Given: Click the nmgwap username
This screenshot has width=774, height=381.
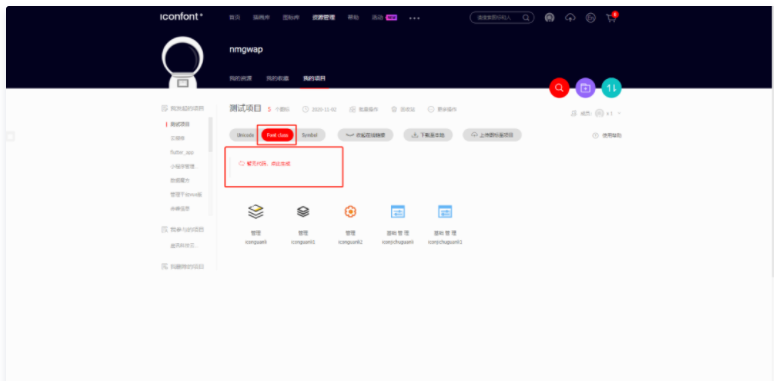Looking at the screenshot, I should pos(246,50).
